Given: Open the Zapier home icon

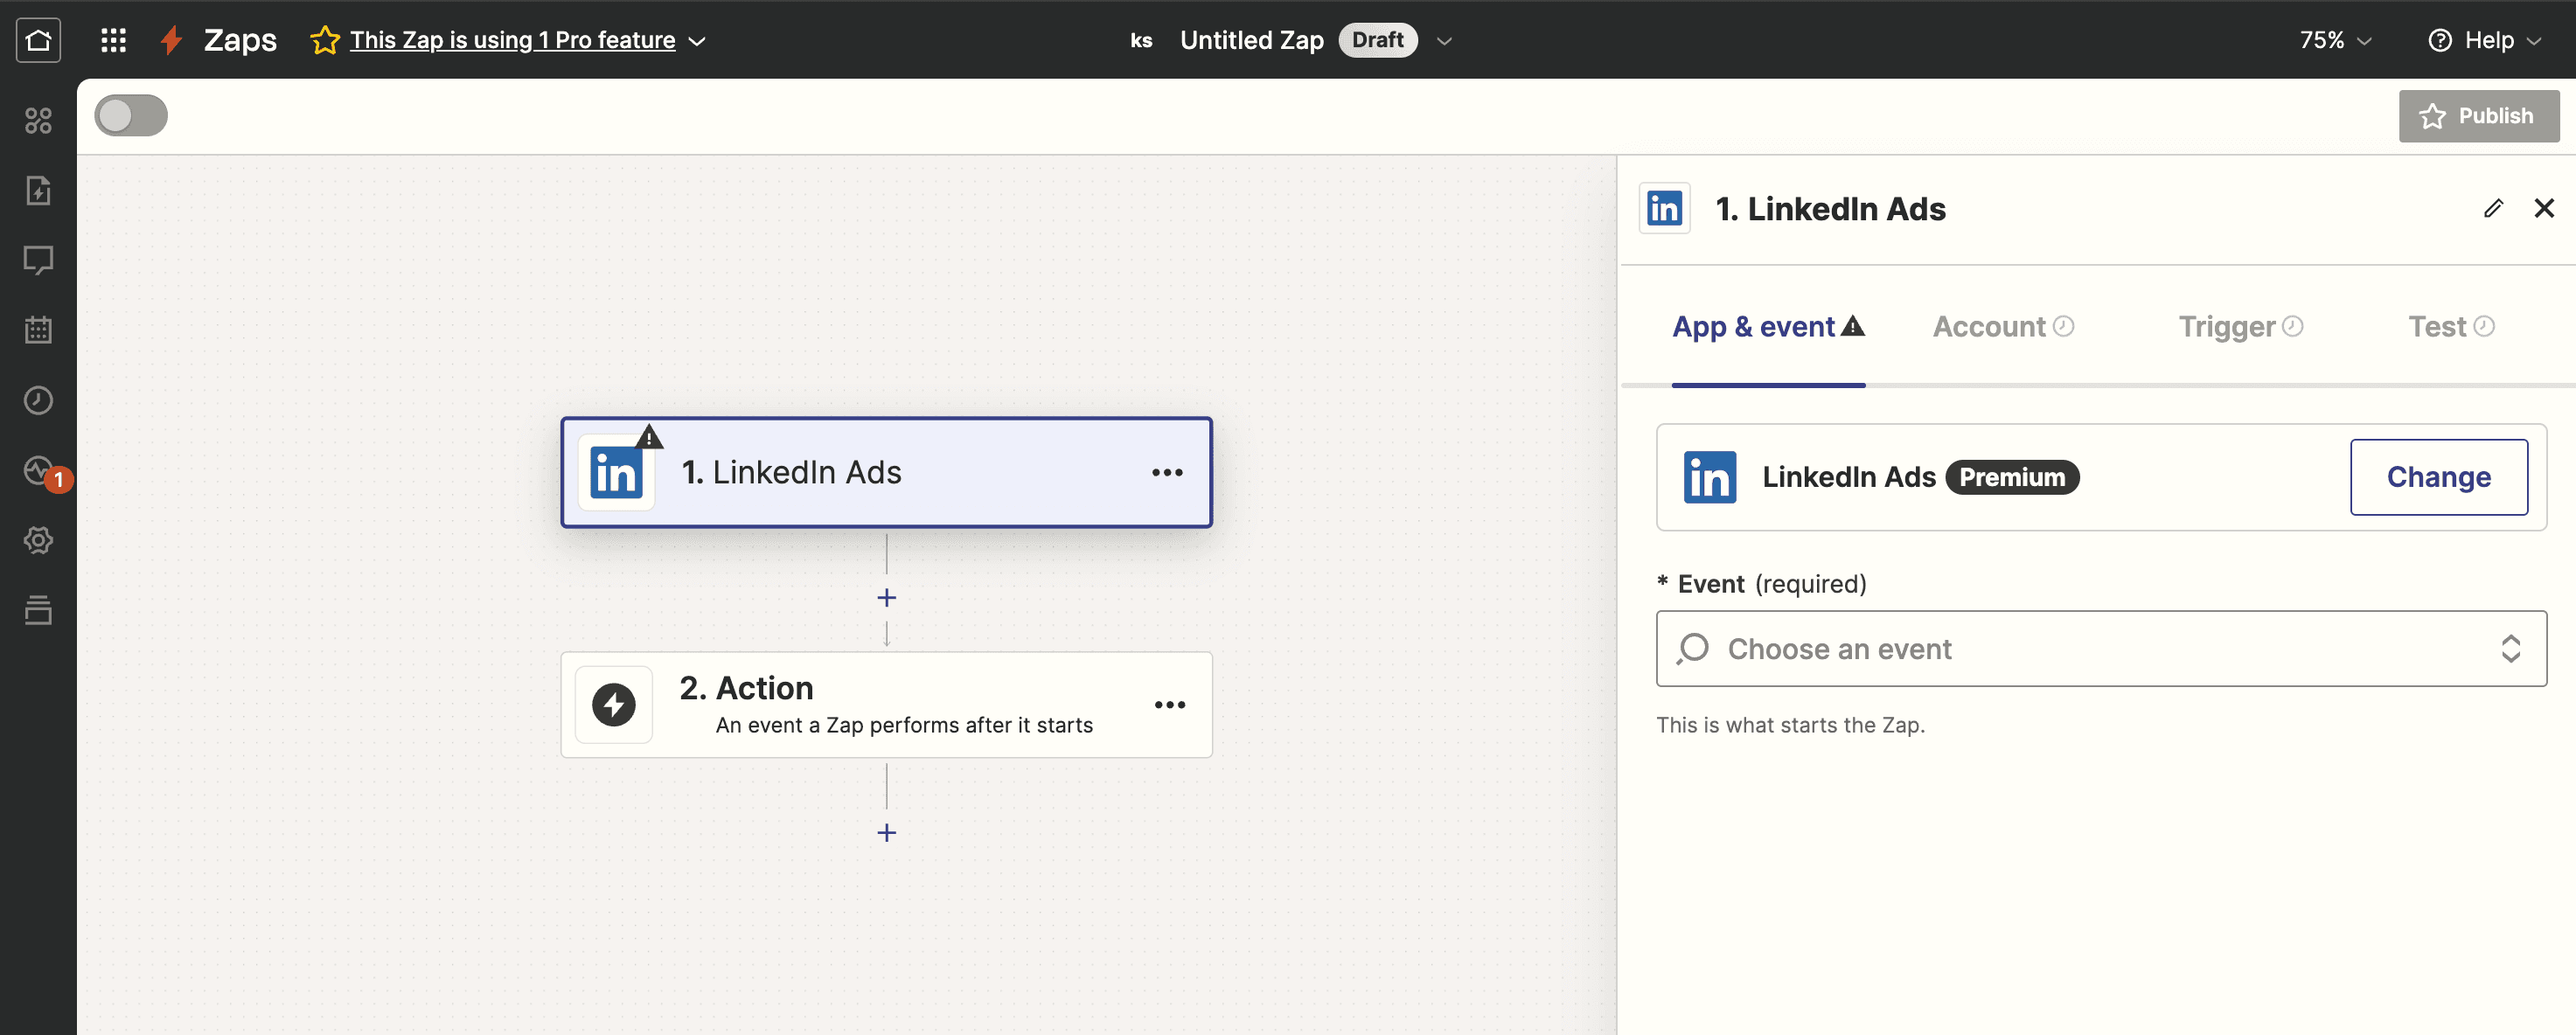Looking at the screenshot, I should click(38, 40).
